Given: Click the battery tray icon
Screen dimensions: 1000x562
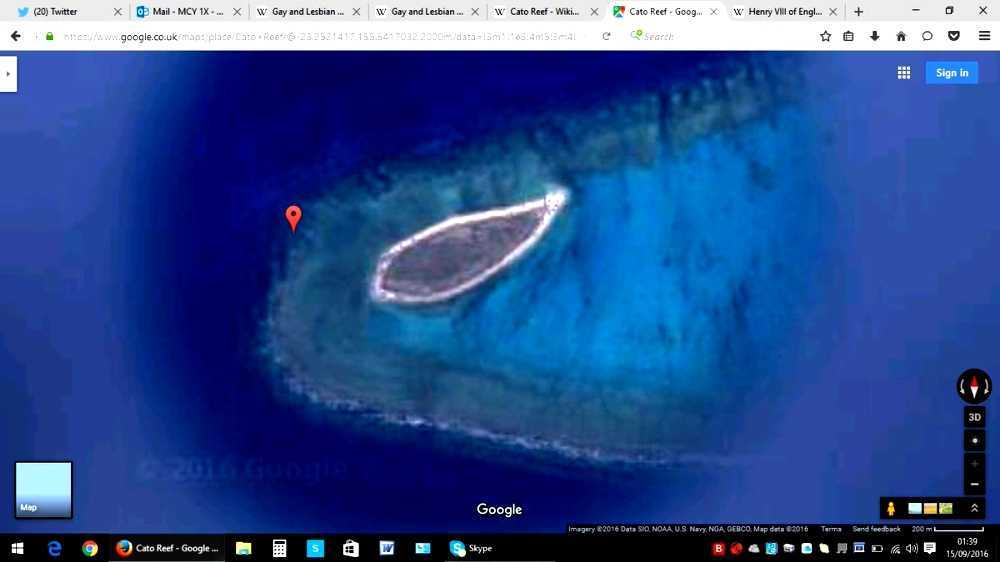Looking at the screenshot, I should [x=877, y=549].
